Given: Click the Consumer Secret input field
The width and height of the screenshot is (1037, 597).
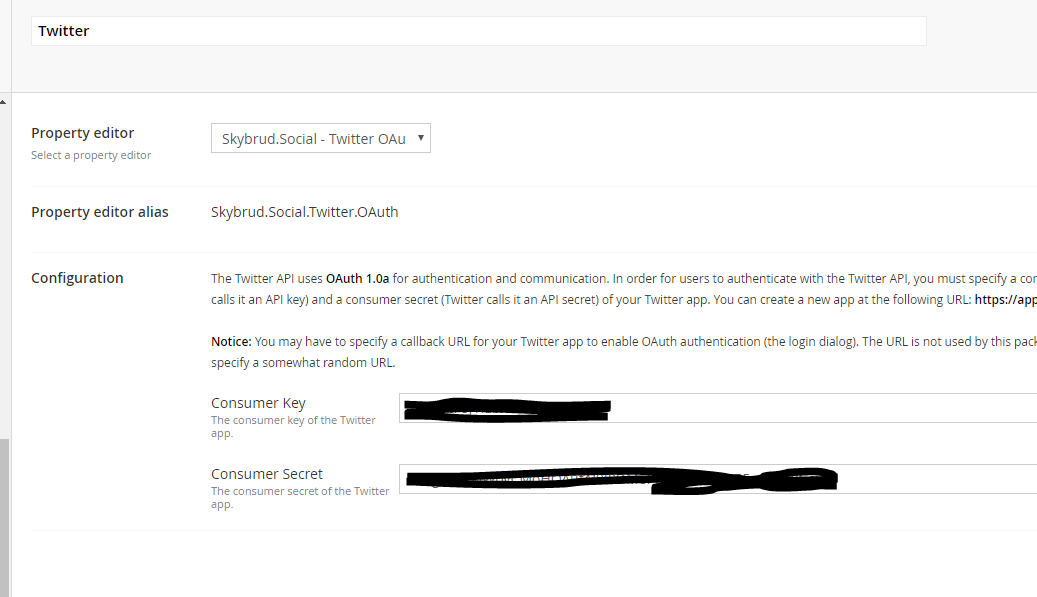Looking at the screenshot, I should (718, 479).
